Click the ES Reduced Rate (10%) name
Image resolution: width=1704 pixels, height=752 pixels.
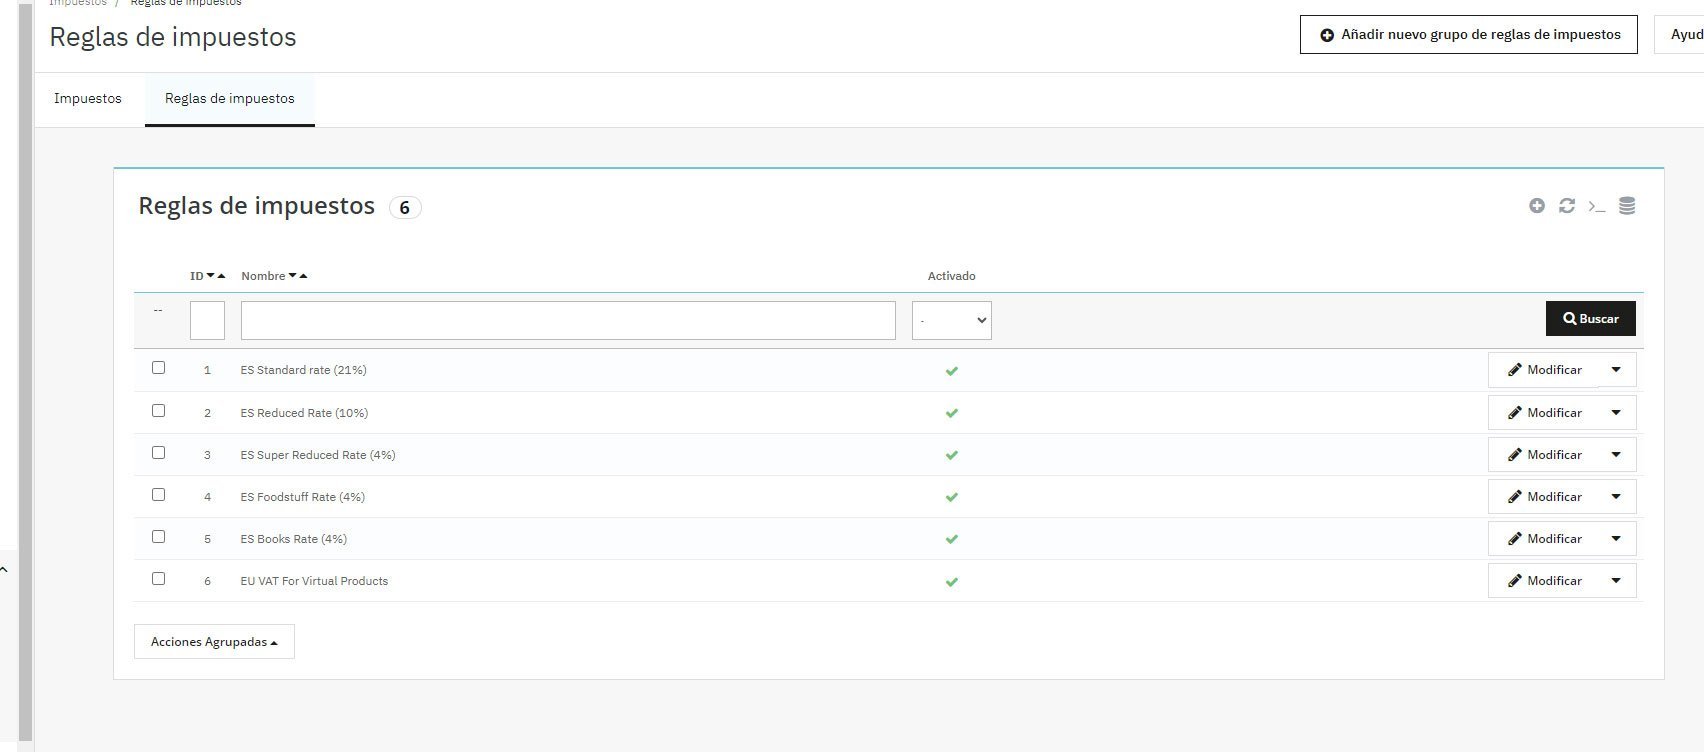304,413
